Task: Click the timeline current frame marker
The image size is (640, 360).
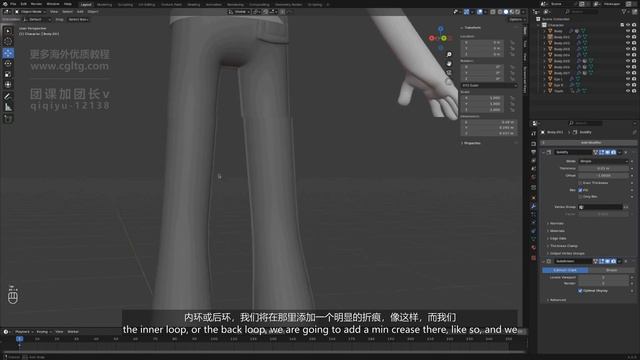Action: (19, 339)
